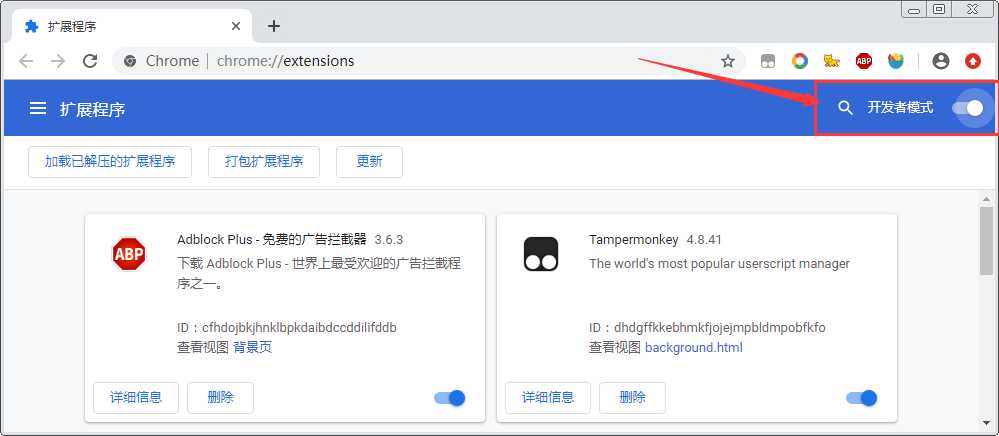Click 打包扩展程序 button

click(264, 161)
